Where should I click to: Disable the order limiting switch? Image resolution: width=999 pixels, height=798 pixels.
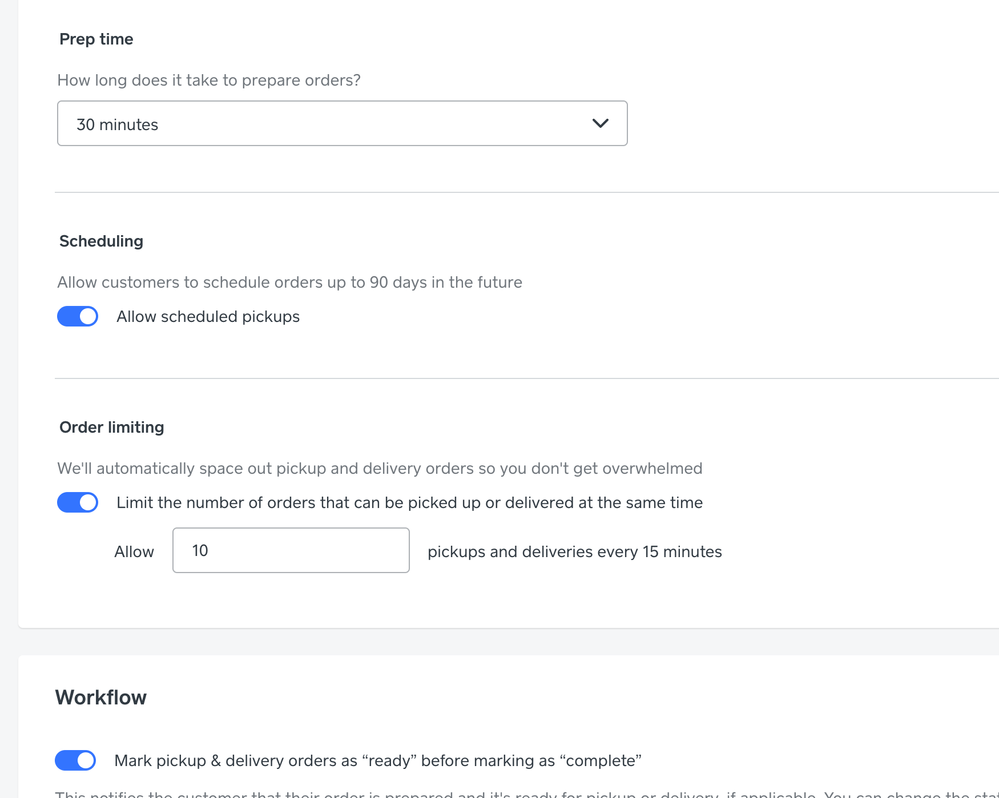(78, 503)
